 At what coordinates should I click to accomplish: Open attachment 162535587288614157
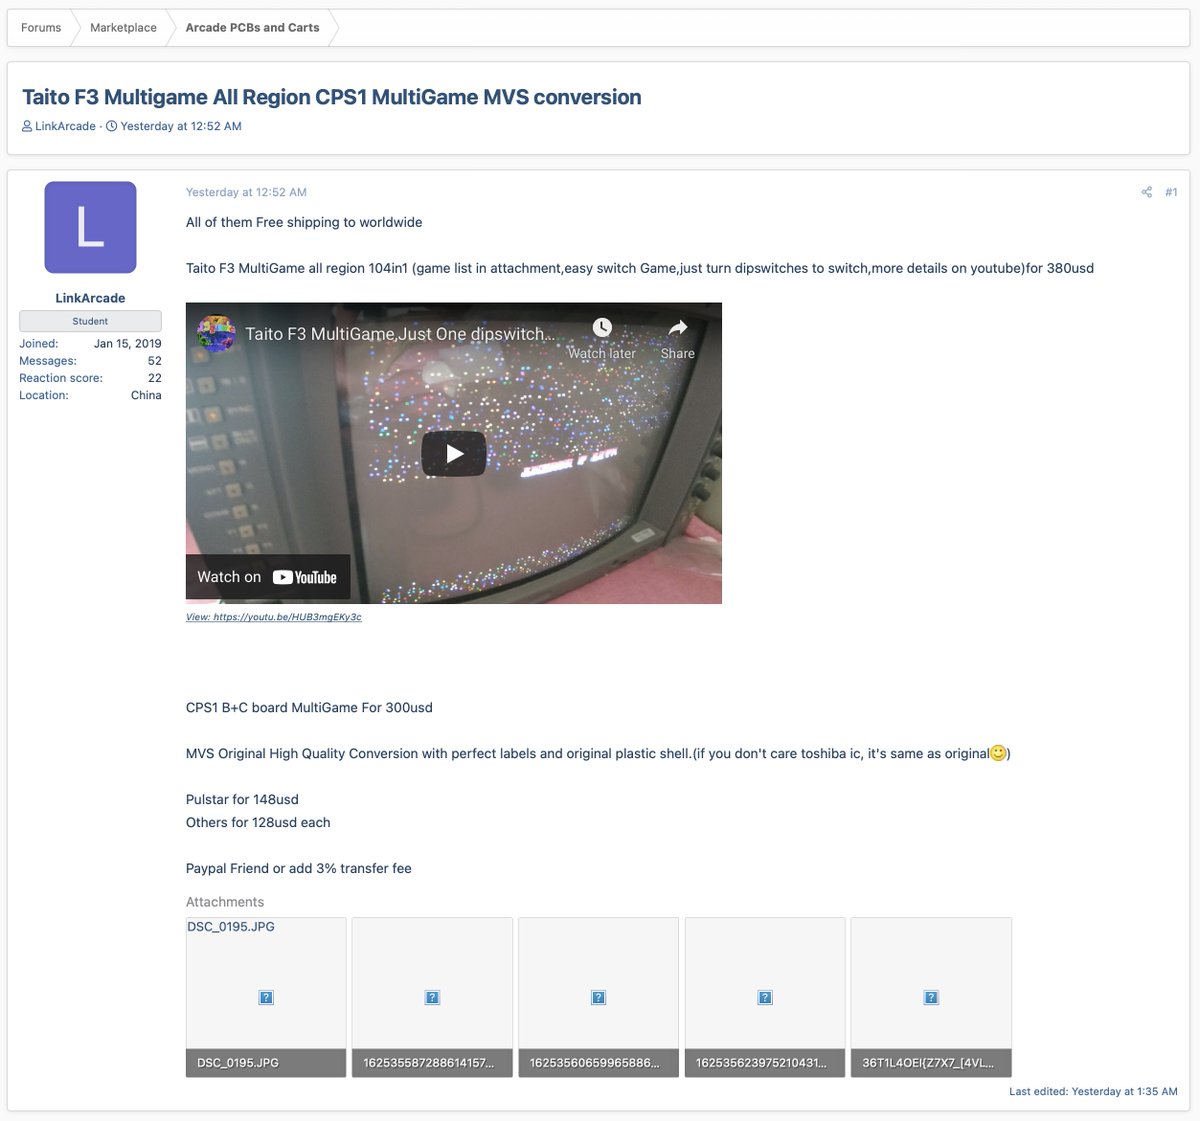(x=432, y=997)
